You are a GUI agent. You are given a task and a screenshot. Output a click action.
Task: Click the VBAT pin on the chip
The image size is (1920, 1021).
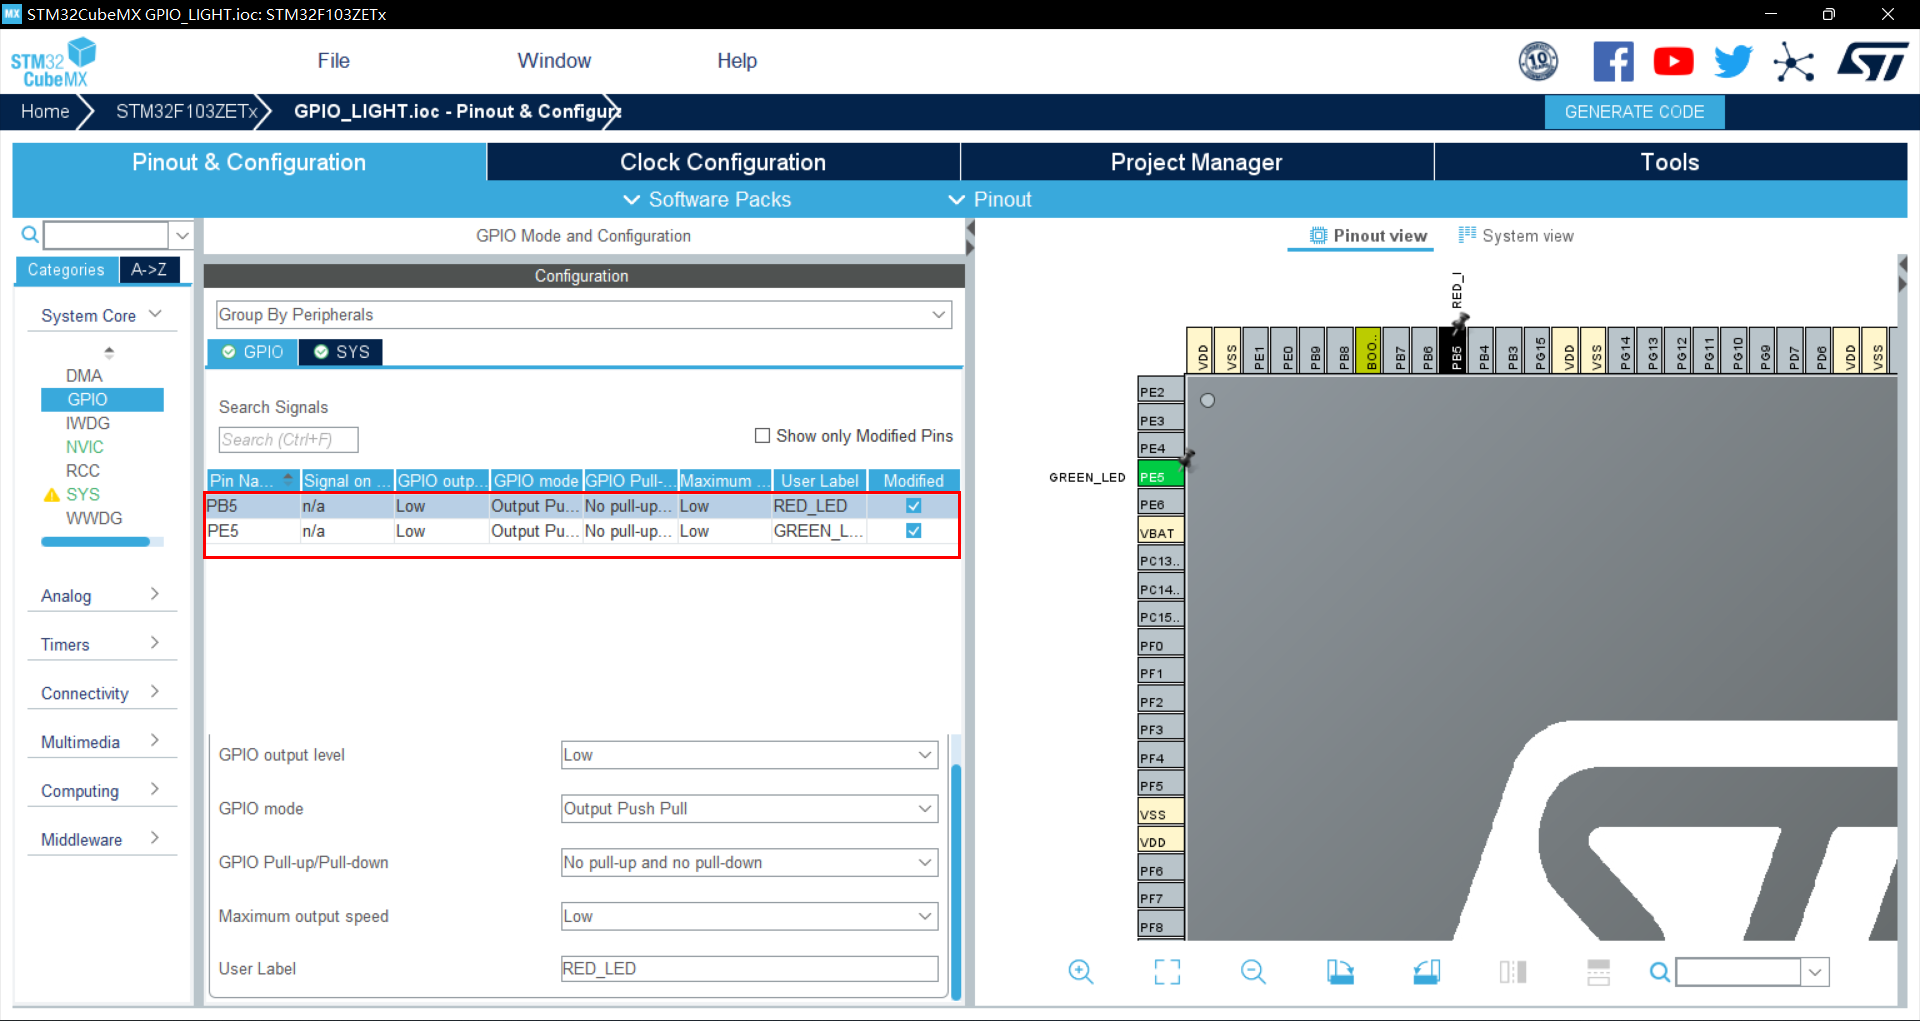pyautogui.click(x=1160, y=533)
